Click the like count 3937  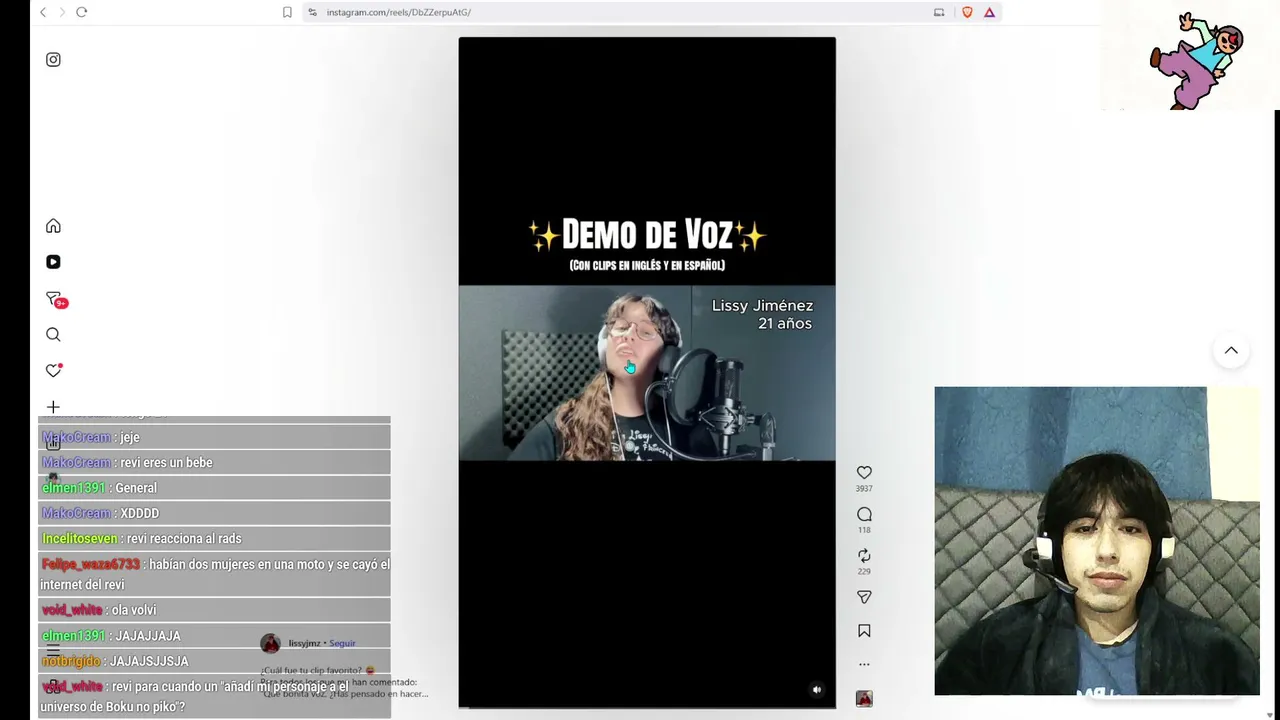(864, 489)
